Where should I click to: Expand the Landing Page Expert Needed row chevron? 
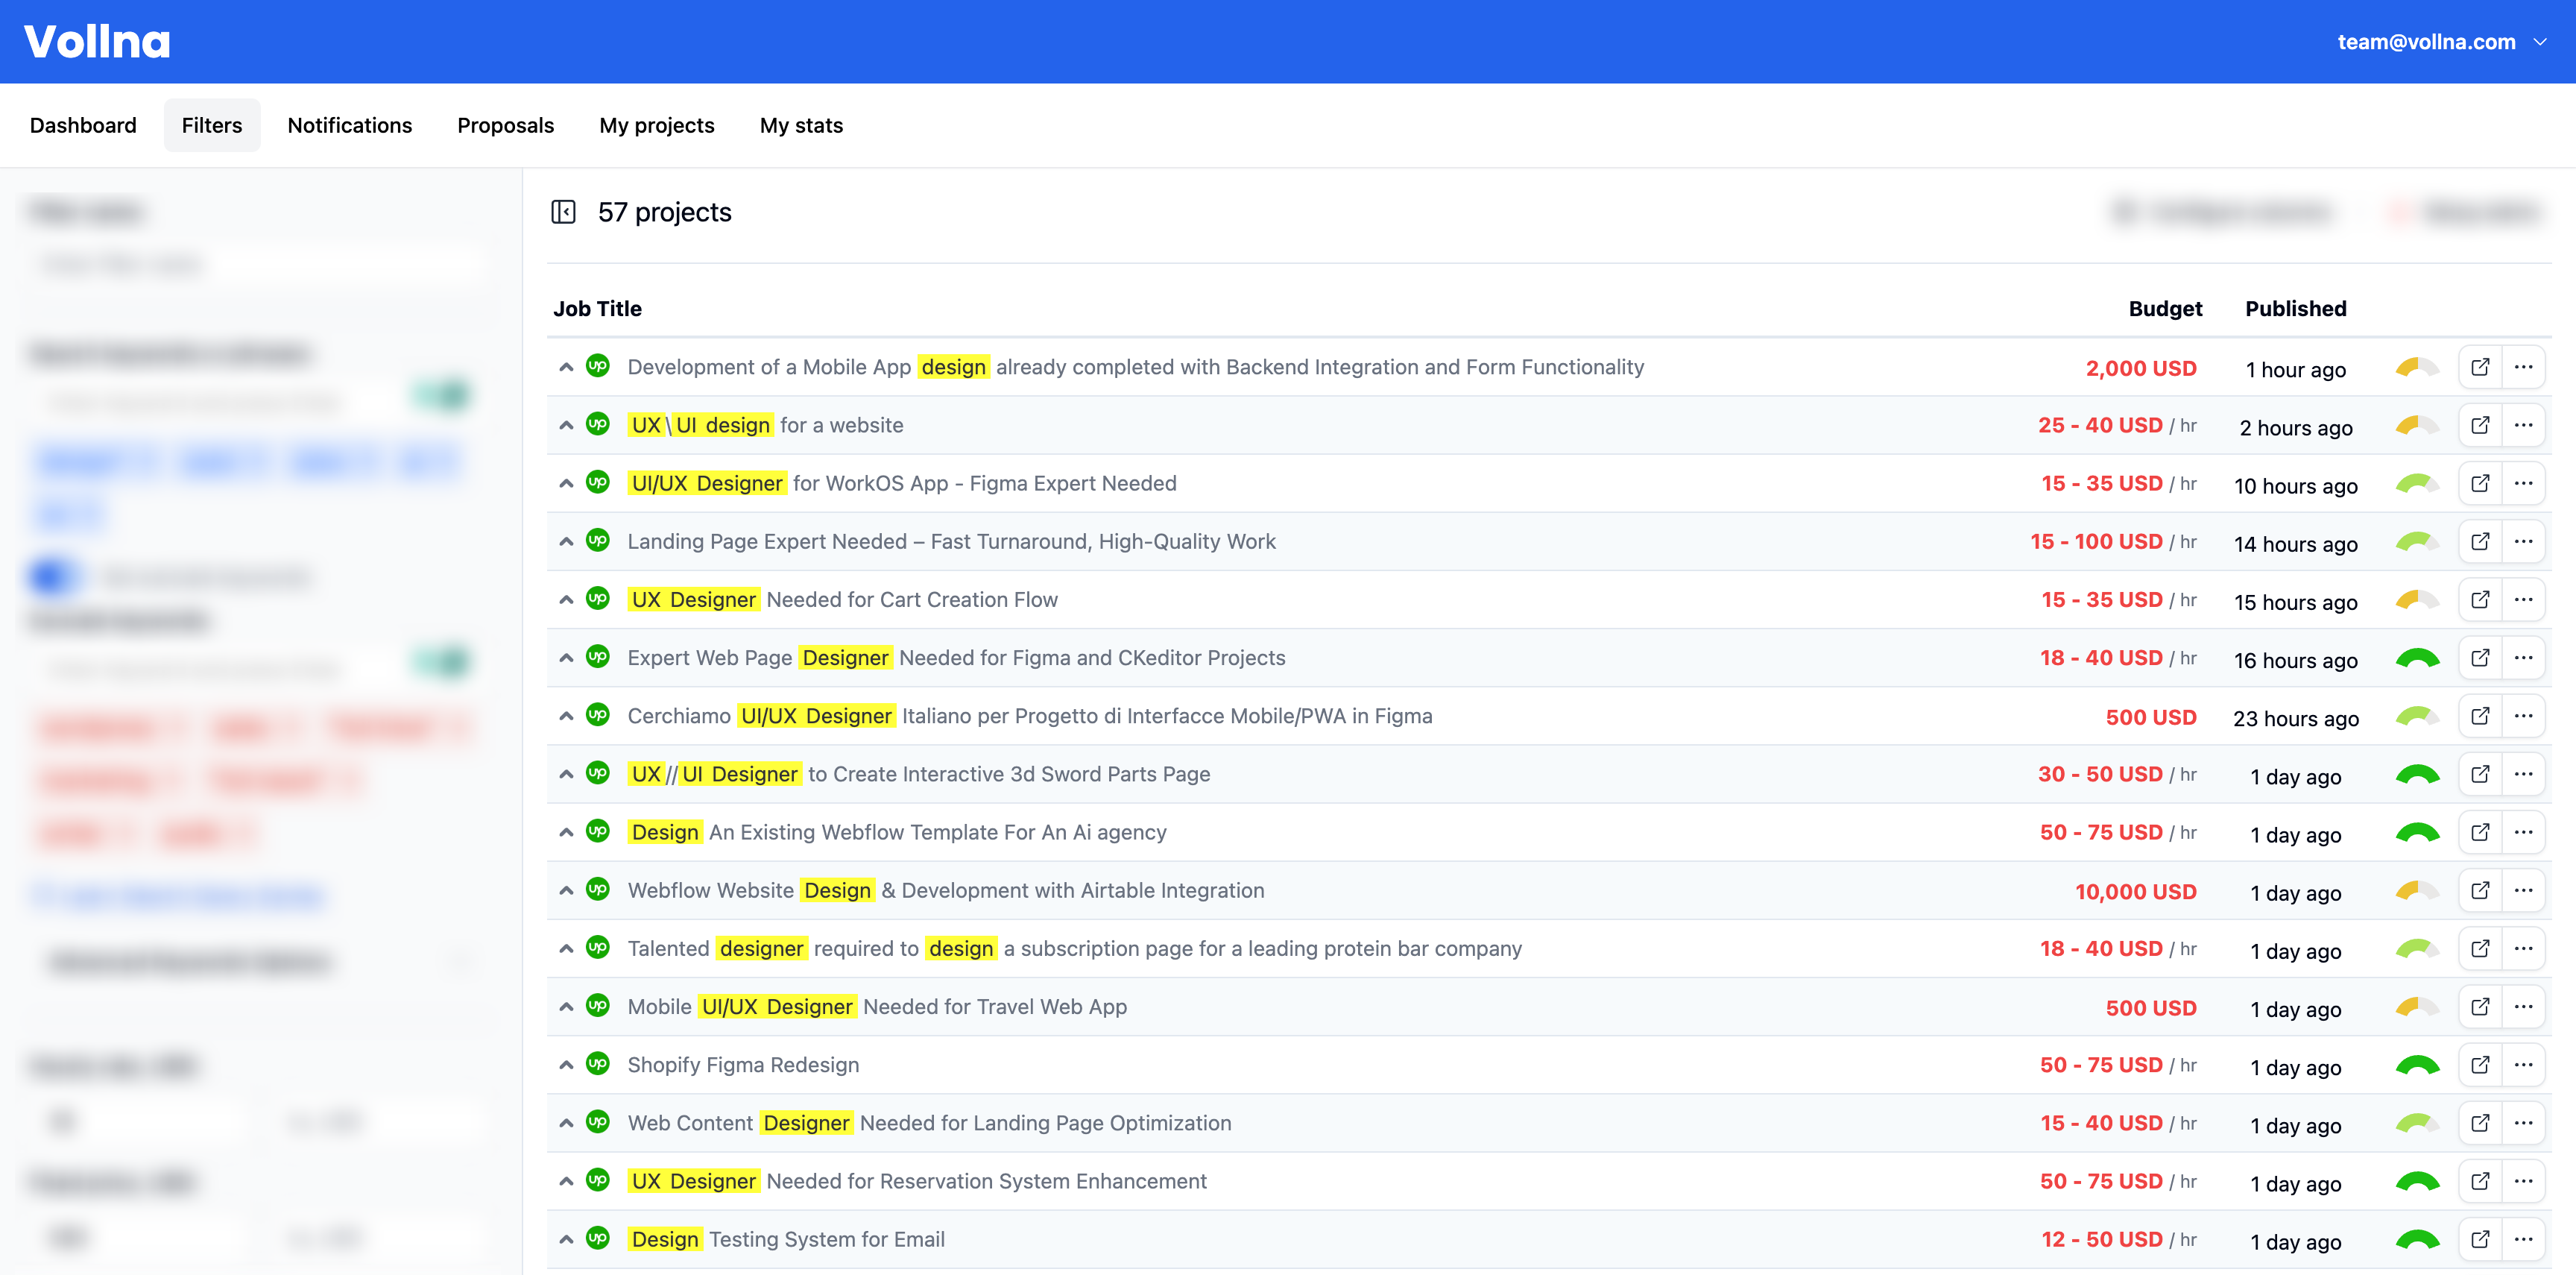566,542
